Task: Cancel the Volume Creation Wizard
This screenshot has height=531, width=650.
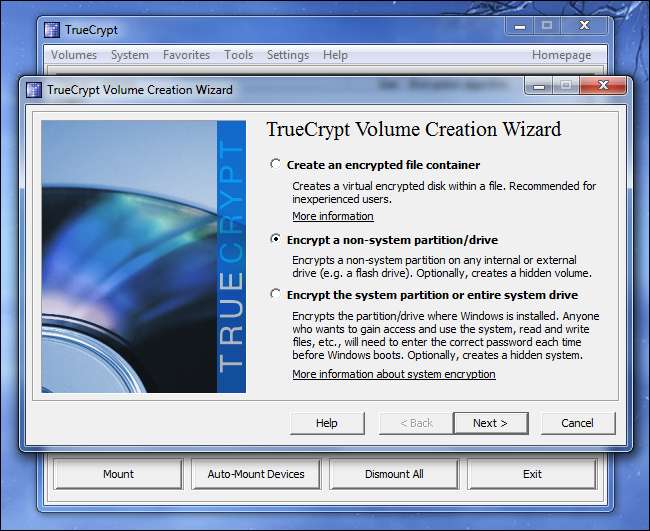Action: click(x=577, y=423)
